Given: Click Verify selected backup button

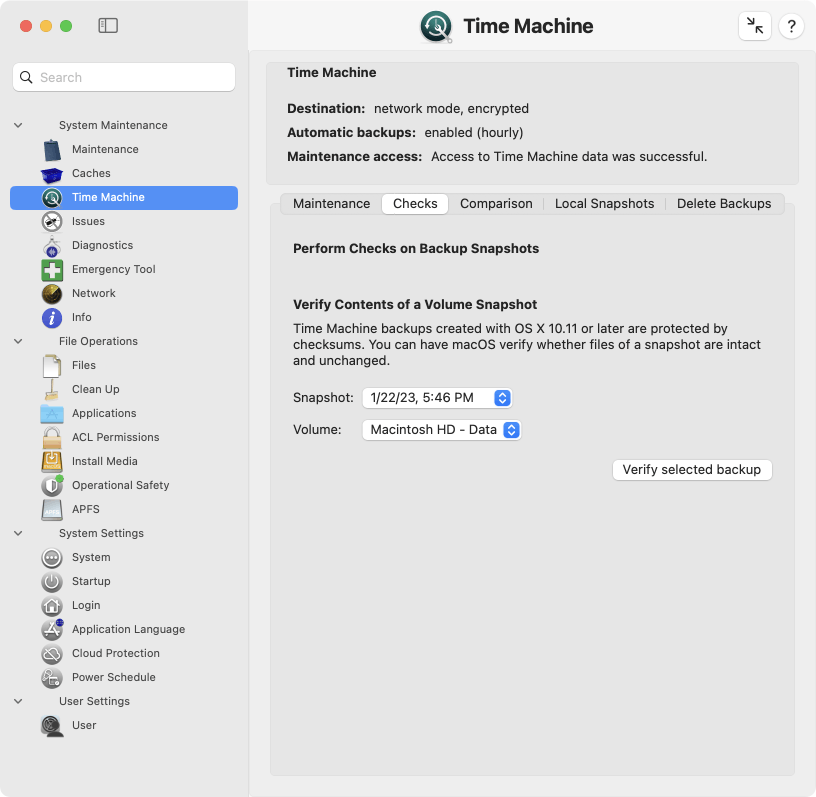Looking at the screenshot, I should coord(692,470).
